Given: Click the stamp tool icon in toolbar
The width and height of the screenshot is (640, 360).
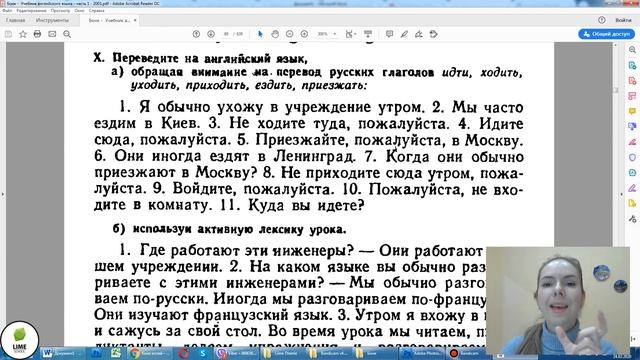Looking at the screenshot, I should (433, 34).
